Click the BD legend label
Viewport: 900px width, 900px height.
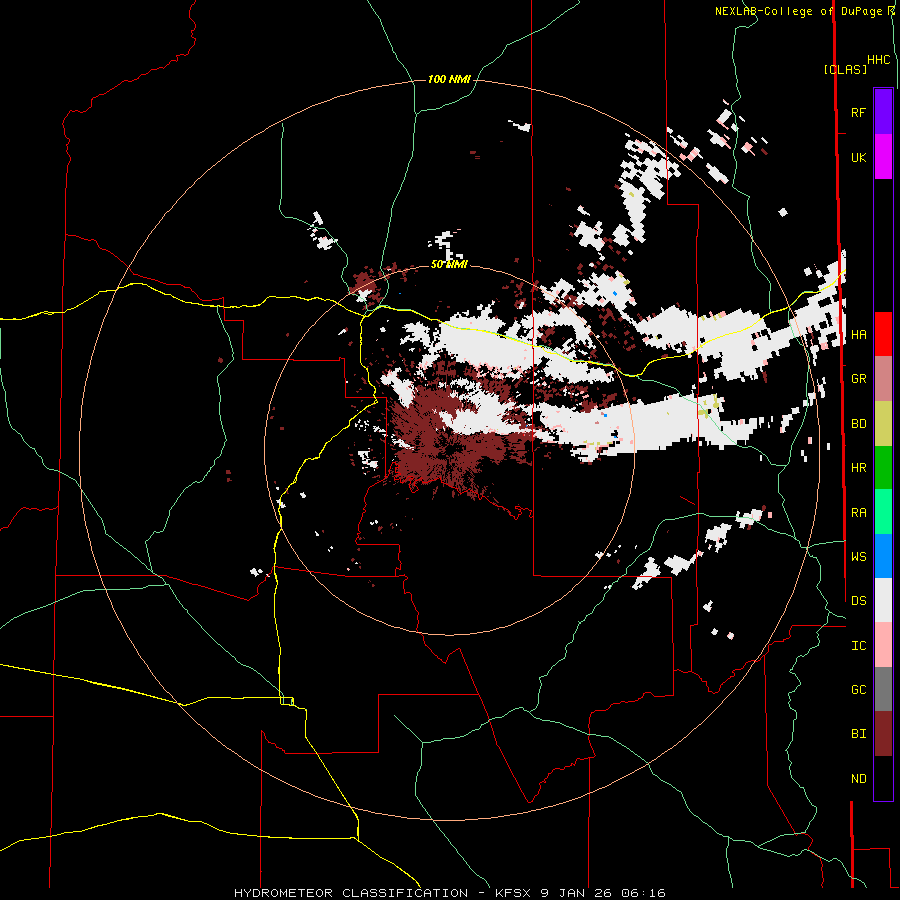(858, 424)
